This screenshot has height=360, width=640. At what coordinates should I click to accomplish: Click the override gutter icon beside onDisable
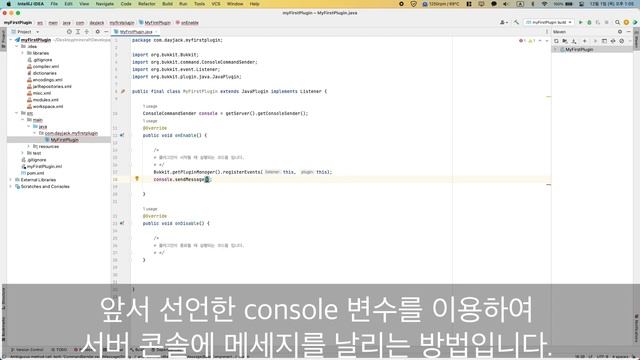[122, 223]
